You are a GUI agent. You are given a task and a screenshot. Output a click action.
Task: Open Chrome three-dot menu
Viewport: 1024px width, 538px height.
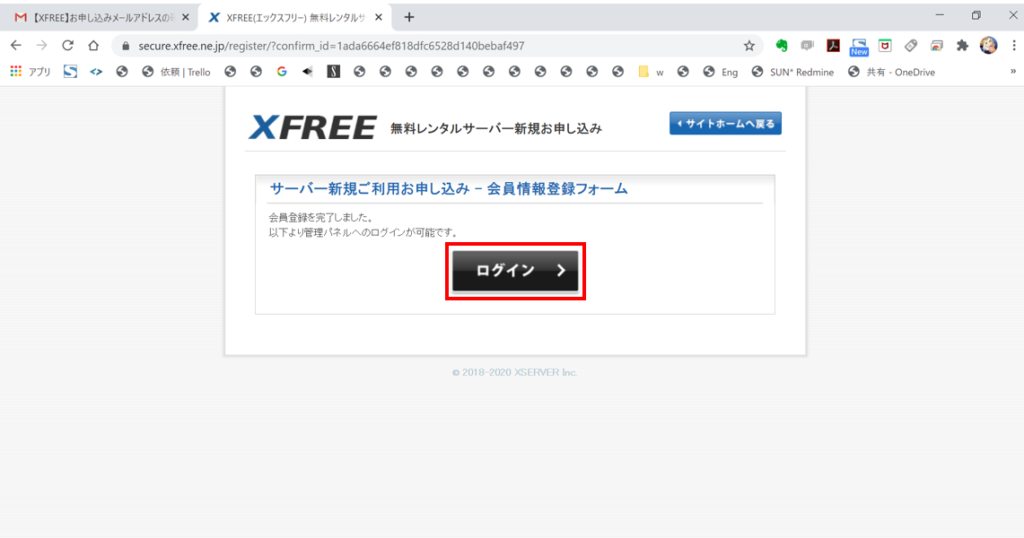click(1011, 45)
